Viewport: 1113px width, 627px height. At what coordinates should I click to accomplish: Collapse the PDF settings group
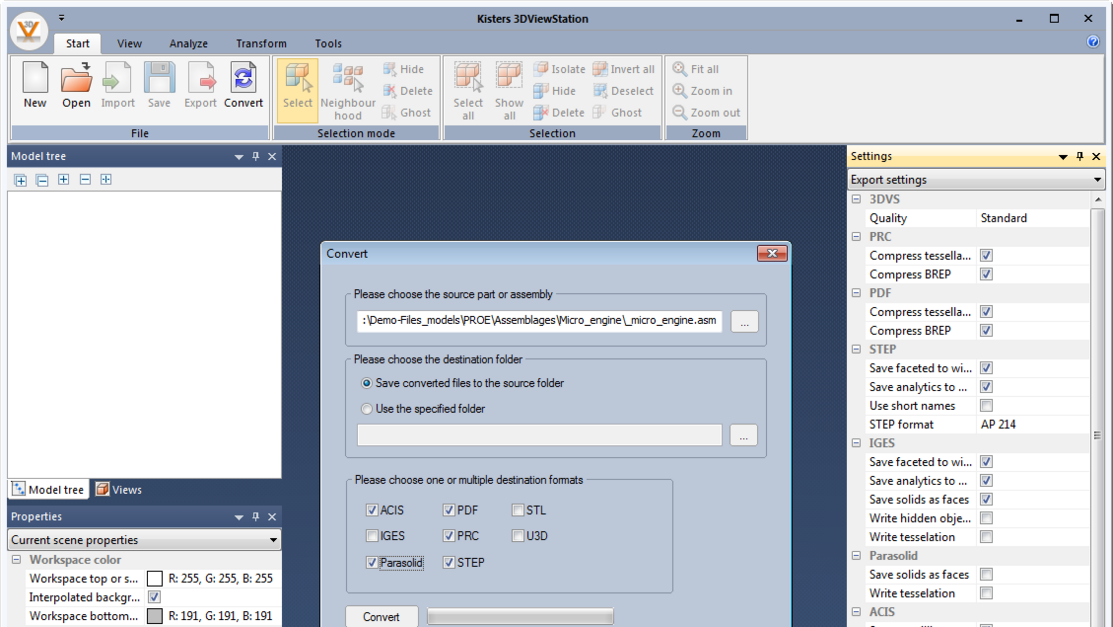click(857, 293)
